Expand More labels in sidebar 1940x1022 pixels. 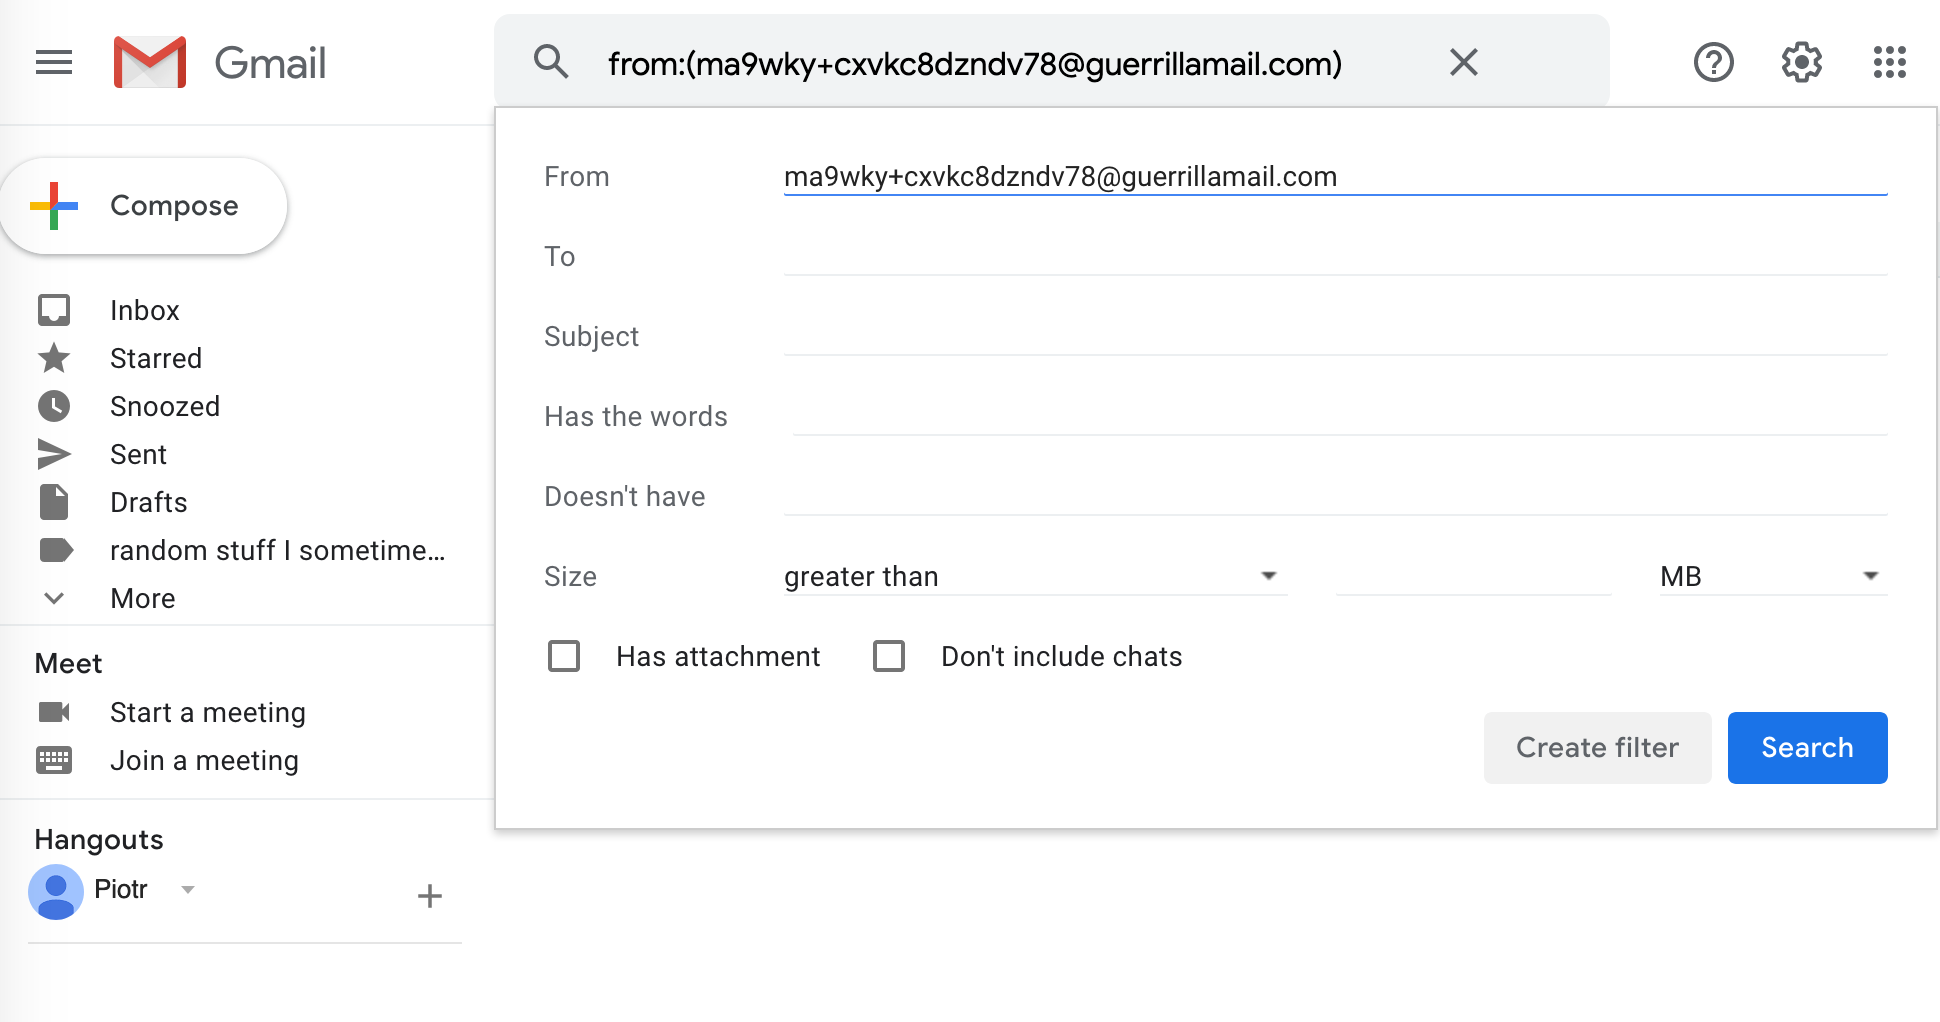pyautogui.click(x=142, y=598)
